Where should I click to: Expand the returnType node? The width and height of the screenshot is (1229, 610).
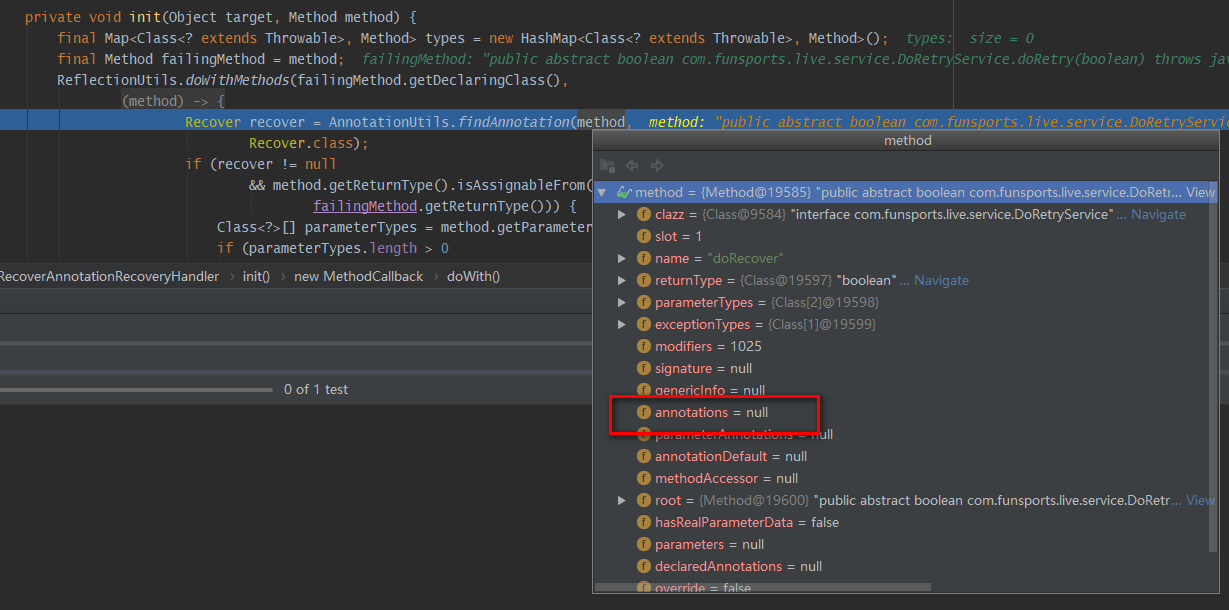(621, 280)
